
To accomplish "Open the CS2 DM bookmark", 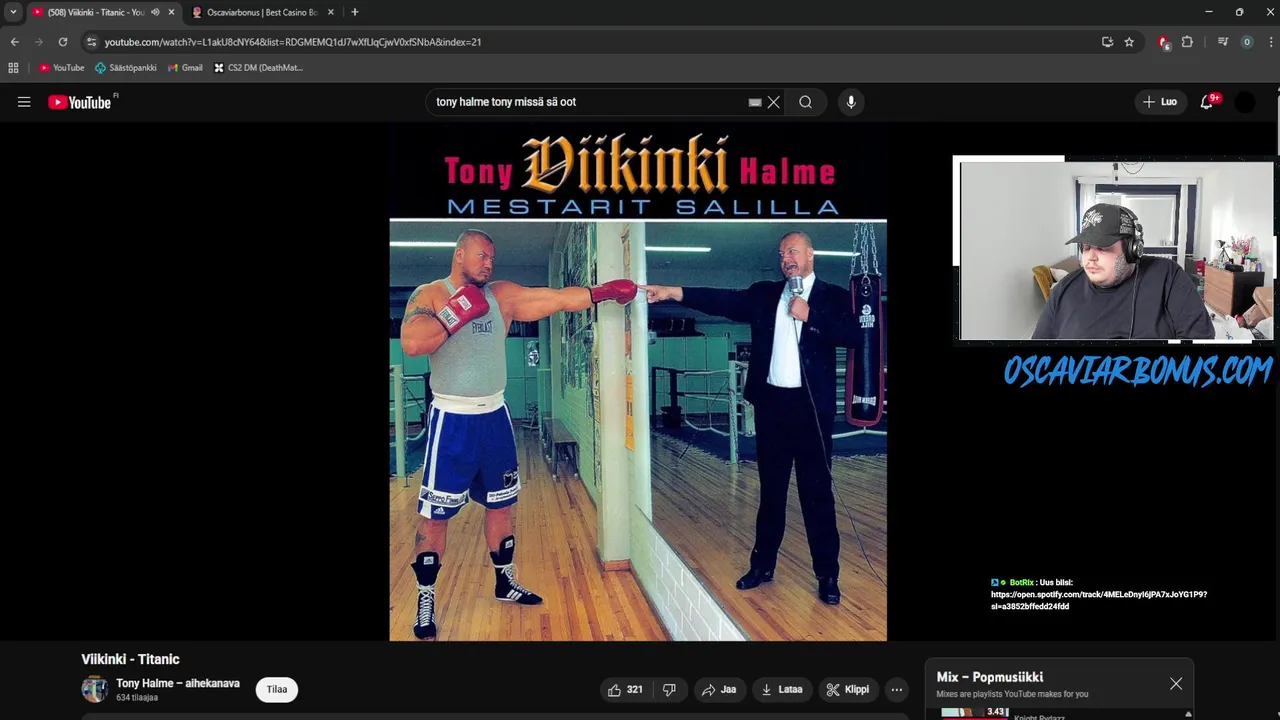I will coord(258,68).
